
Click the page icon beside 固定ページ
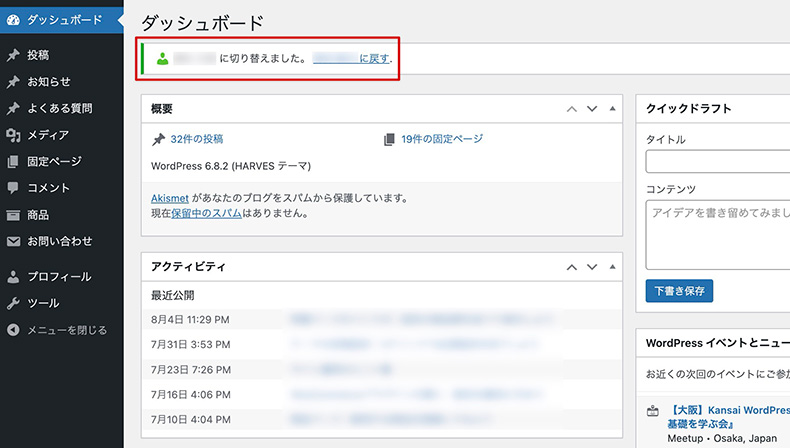click(13, 161)
